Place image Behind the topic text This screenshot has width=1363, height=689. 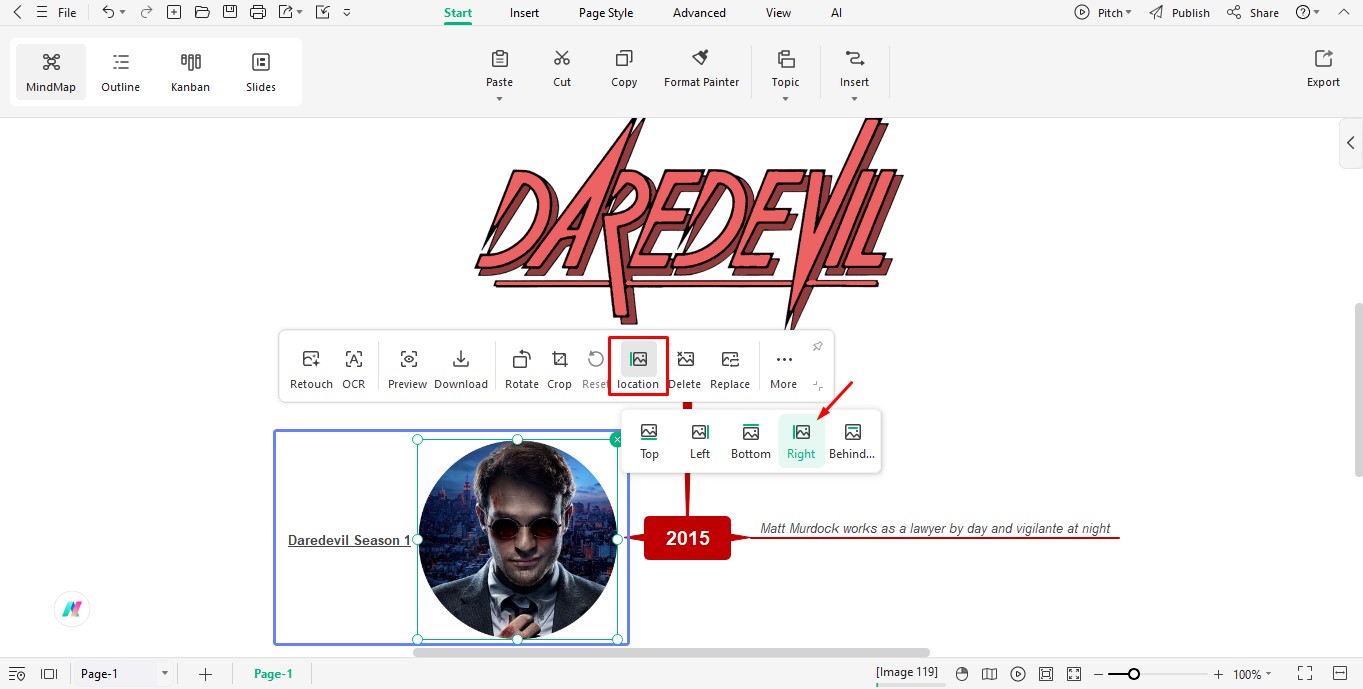pyautogui.click(x=852, y=440)
